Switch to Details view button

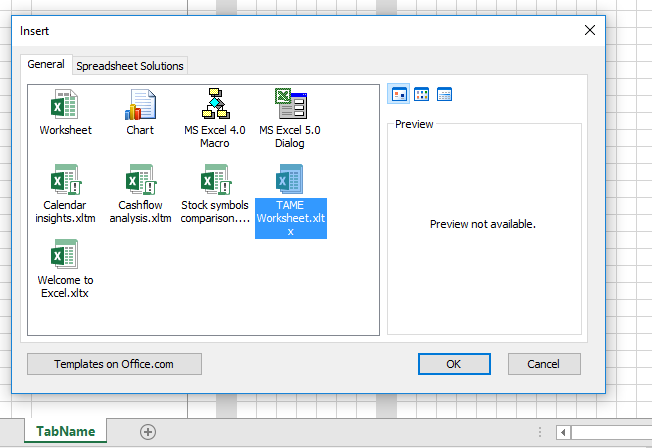click(x=445, y=94)
